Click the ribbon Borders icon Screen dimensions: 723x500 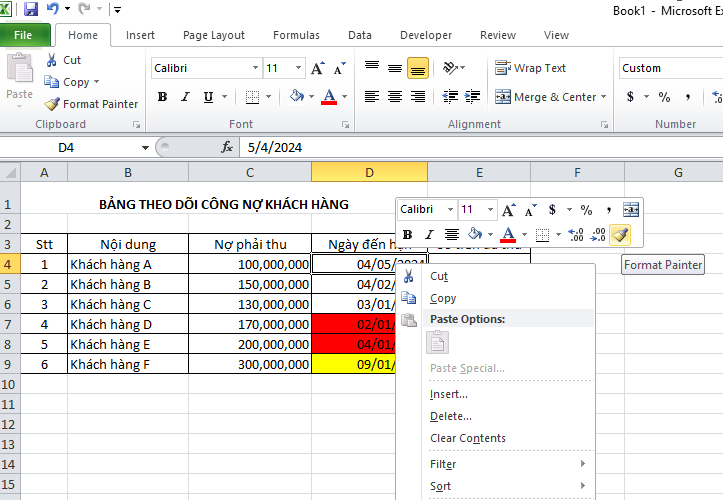(252, 97)
